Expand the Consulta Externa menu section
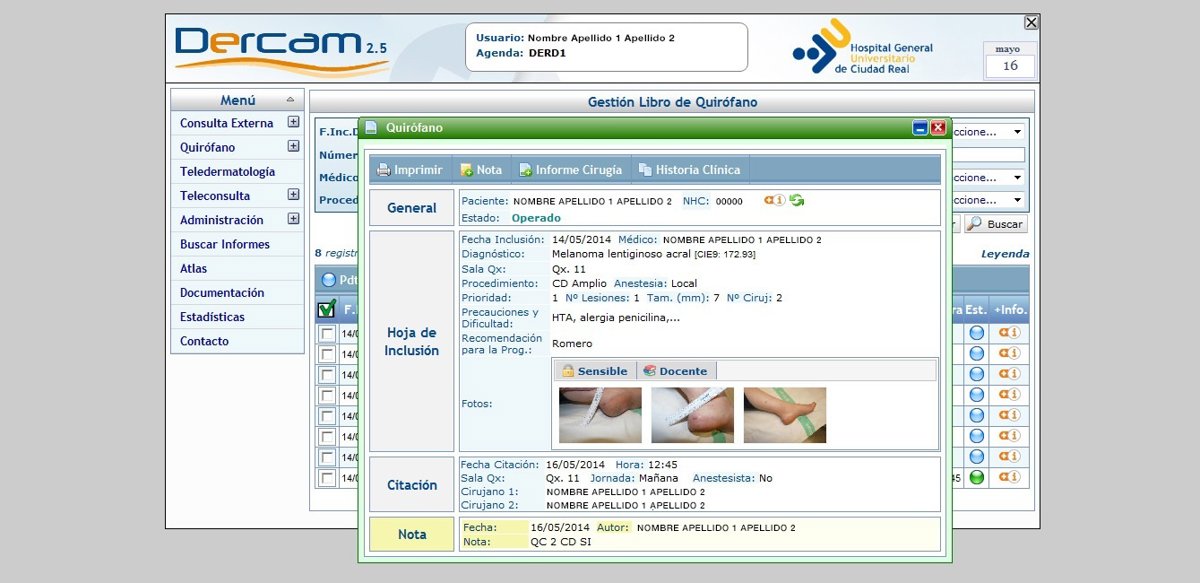Screen dimensions: 1200x583 pos(293,123)
